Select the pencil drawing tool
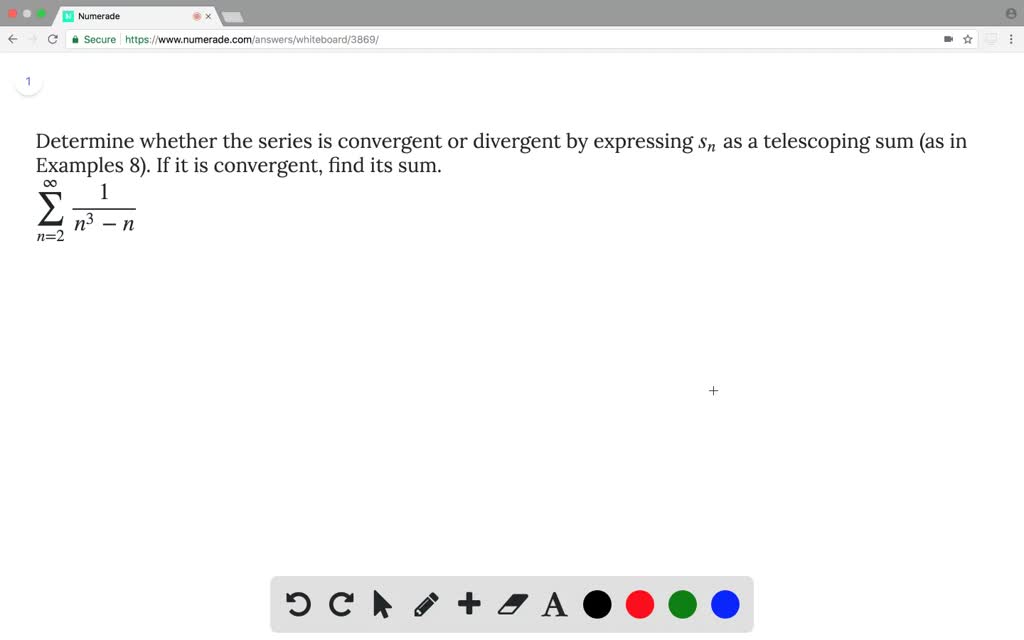 pyautogui.click(x=426, y=604)
